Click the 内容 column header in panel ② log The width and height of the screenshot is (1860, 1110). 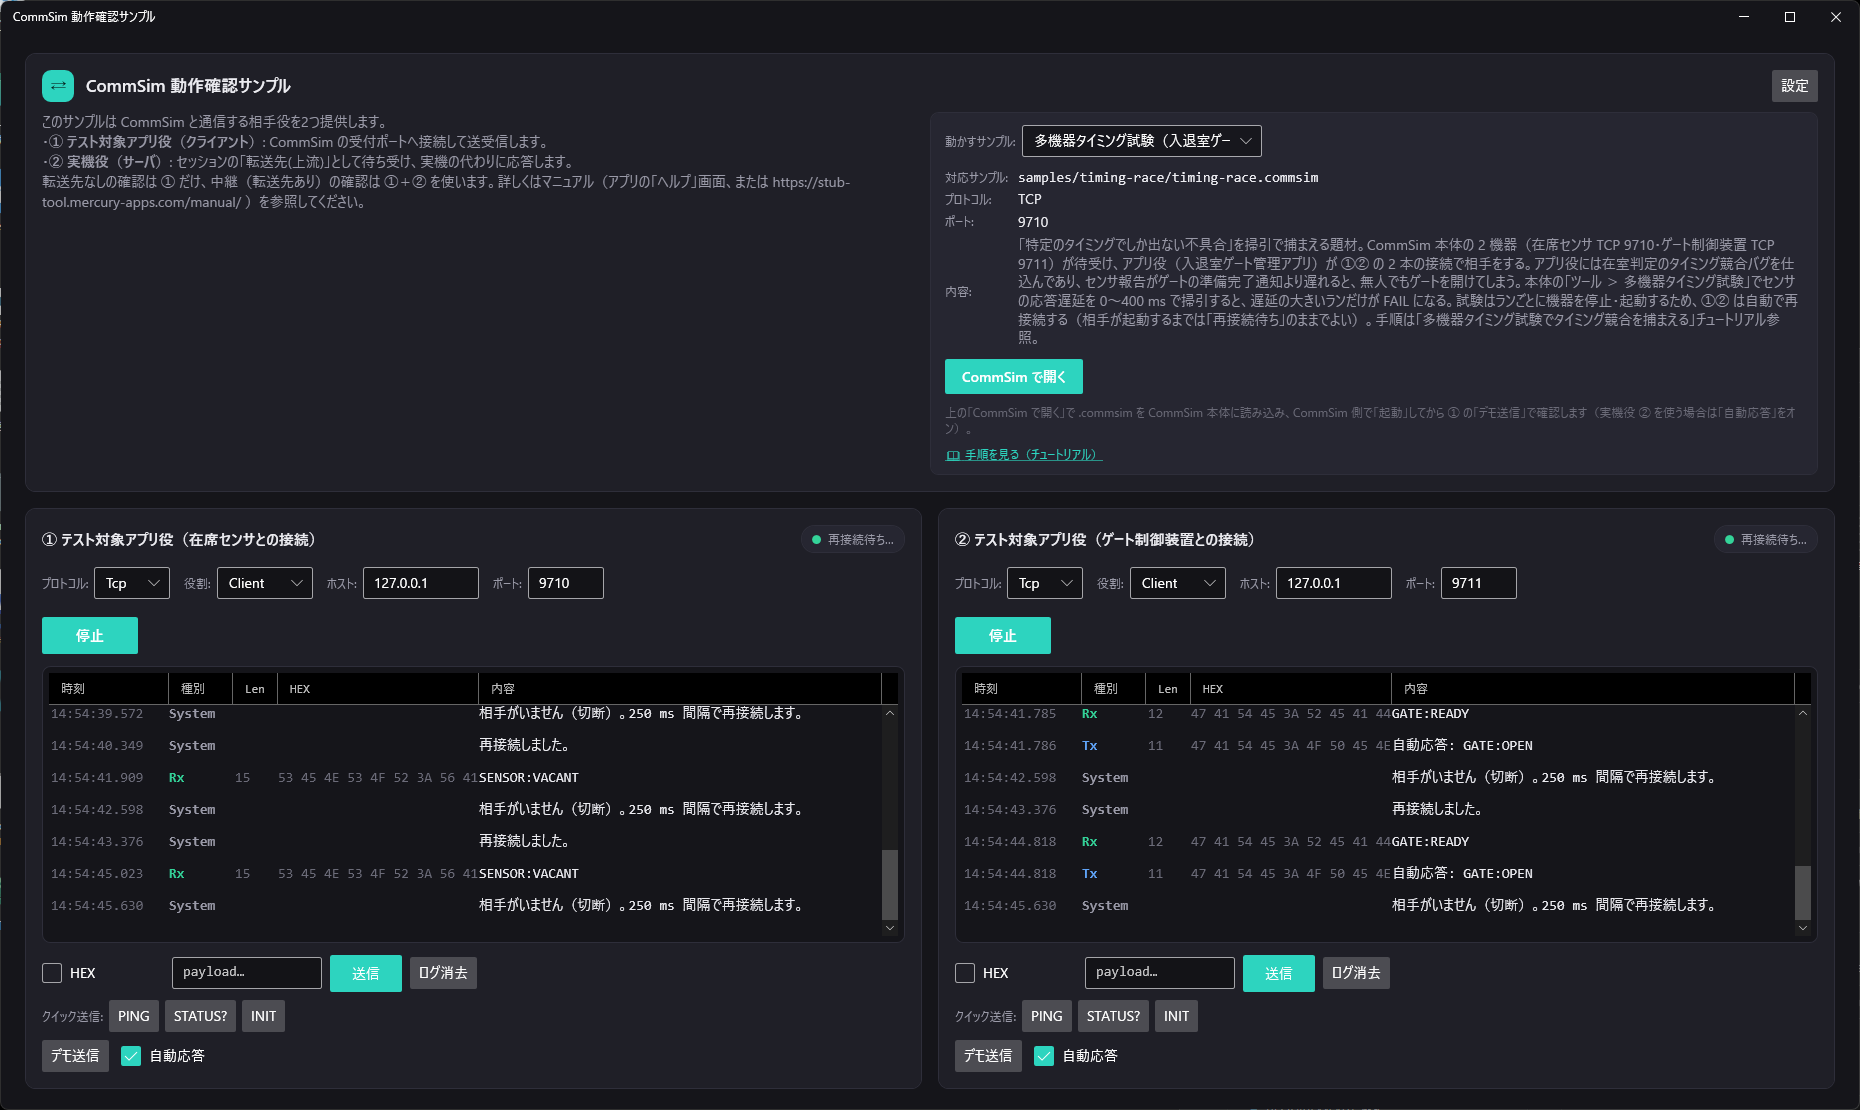(1593, 689)
